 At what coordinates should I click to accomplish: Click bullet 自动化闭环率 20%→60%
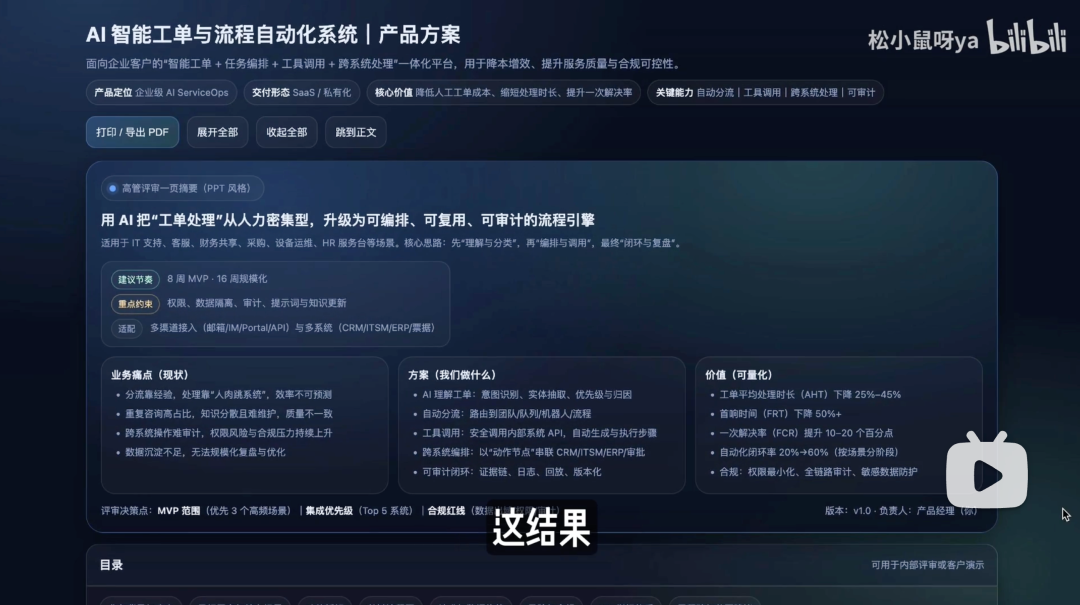pyautogui.click(x=809, y=452)
